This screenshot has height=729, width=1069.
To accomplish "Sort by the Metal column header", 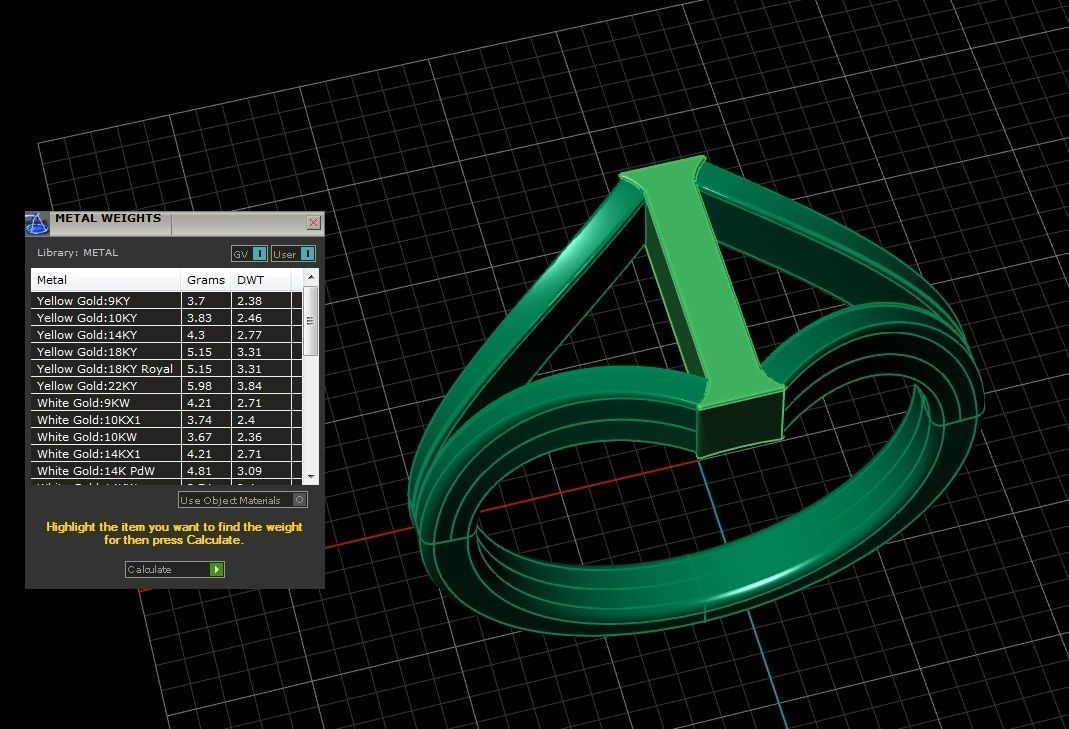I will pyautogui.click(x=105, y=280).
